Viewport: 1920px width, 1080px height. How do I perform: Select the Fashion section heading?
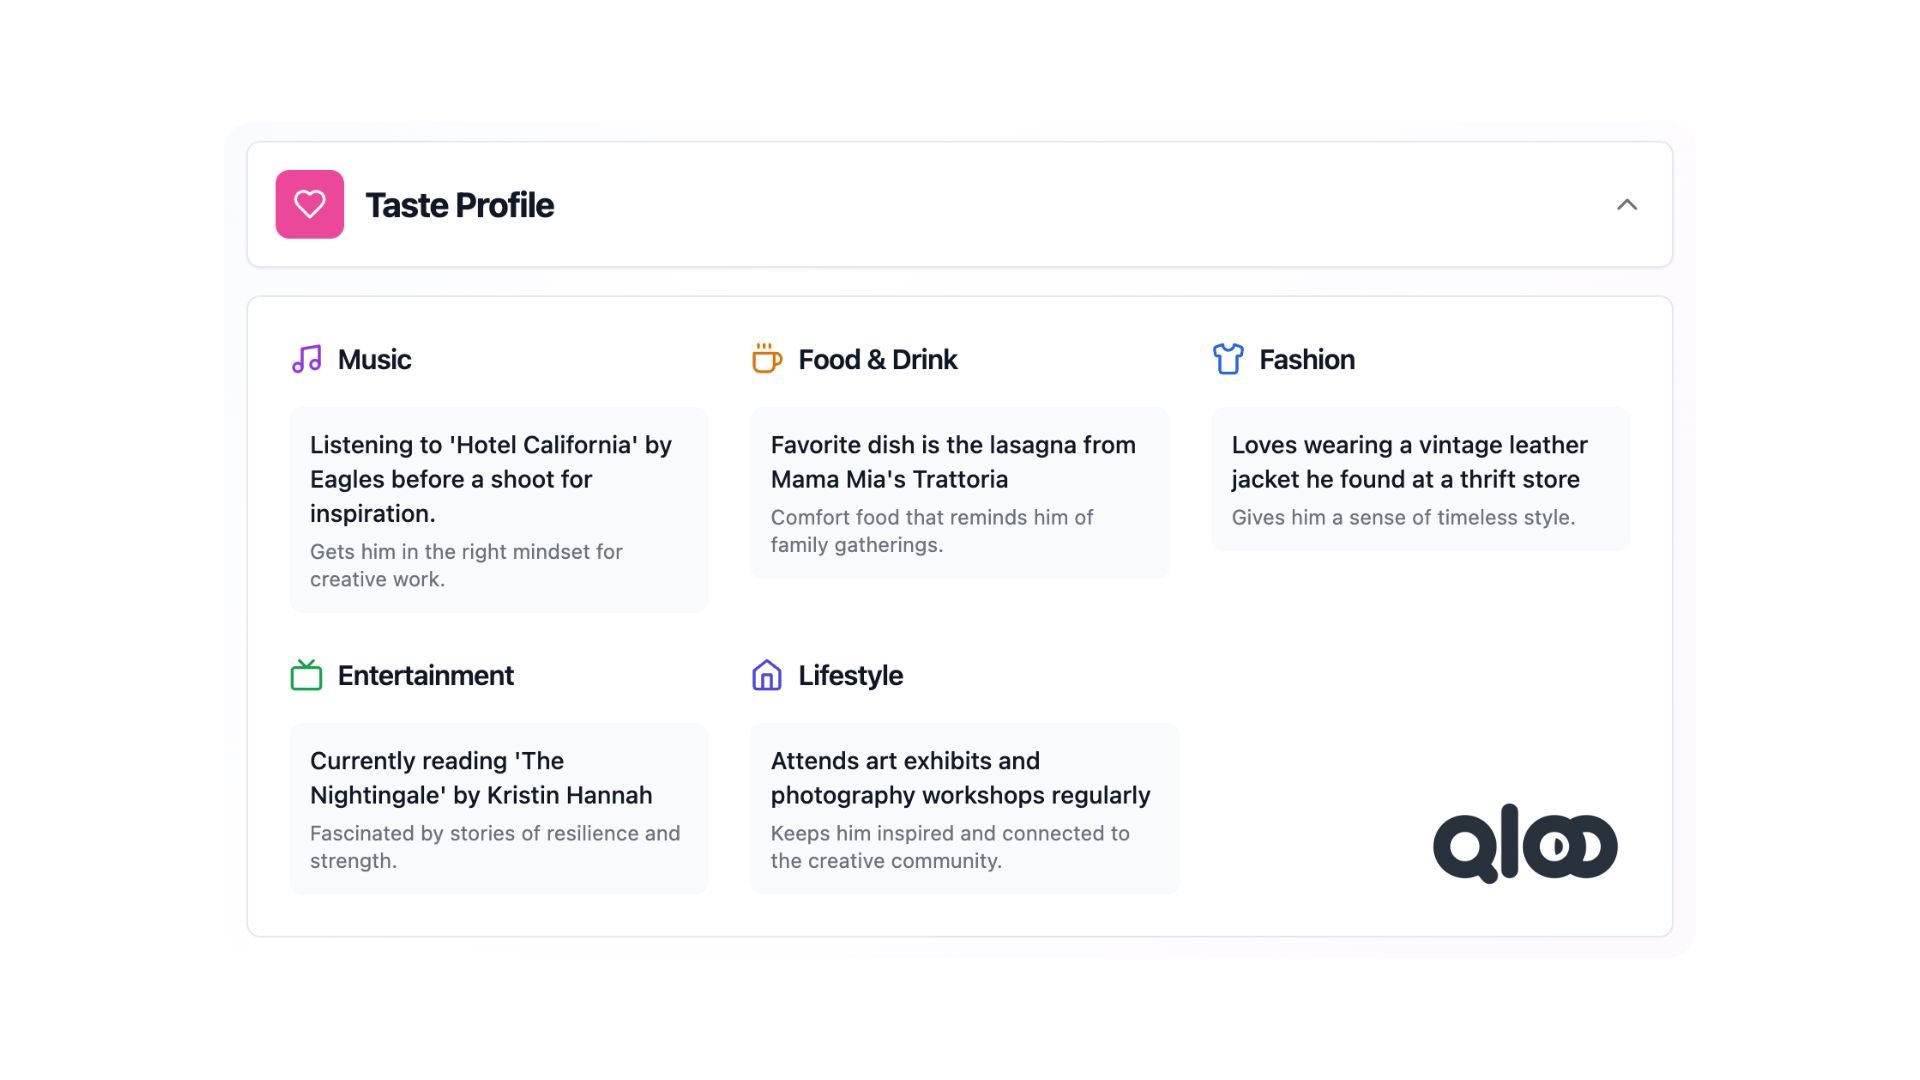[x=1306, y=360]
